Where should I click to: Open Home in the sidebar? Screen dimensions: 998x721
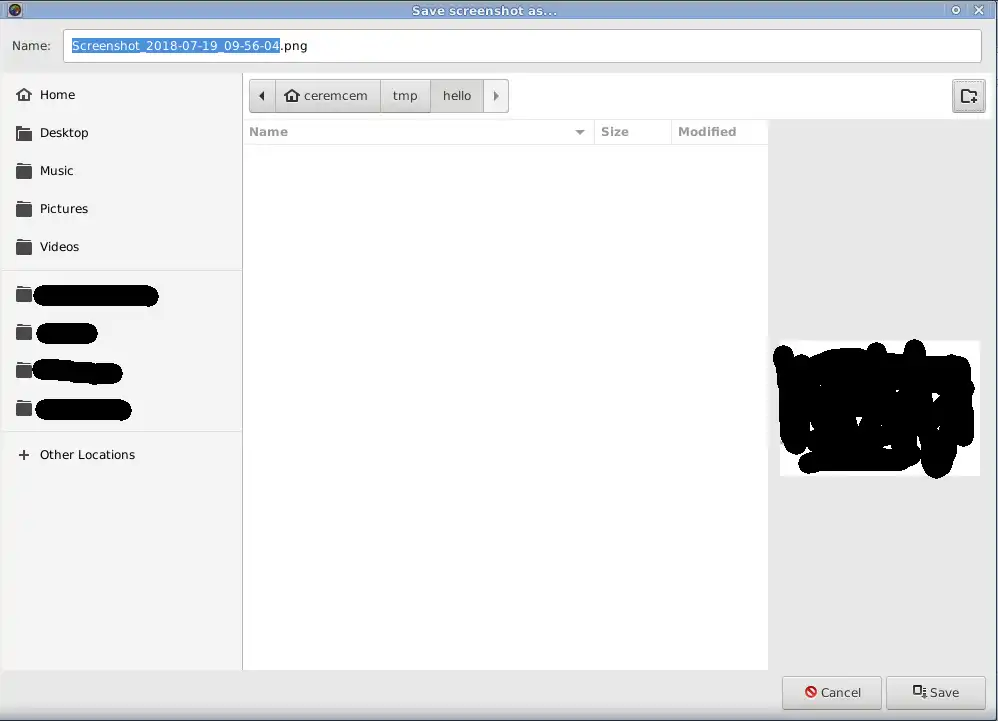(x=121, y=95)
